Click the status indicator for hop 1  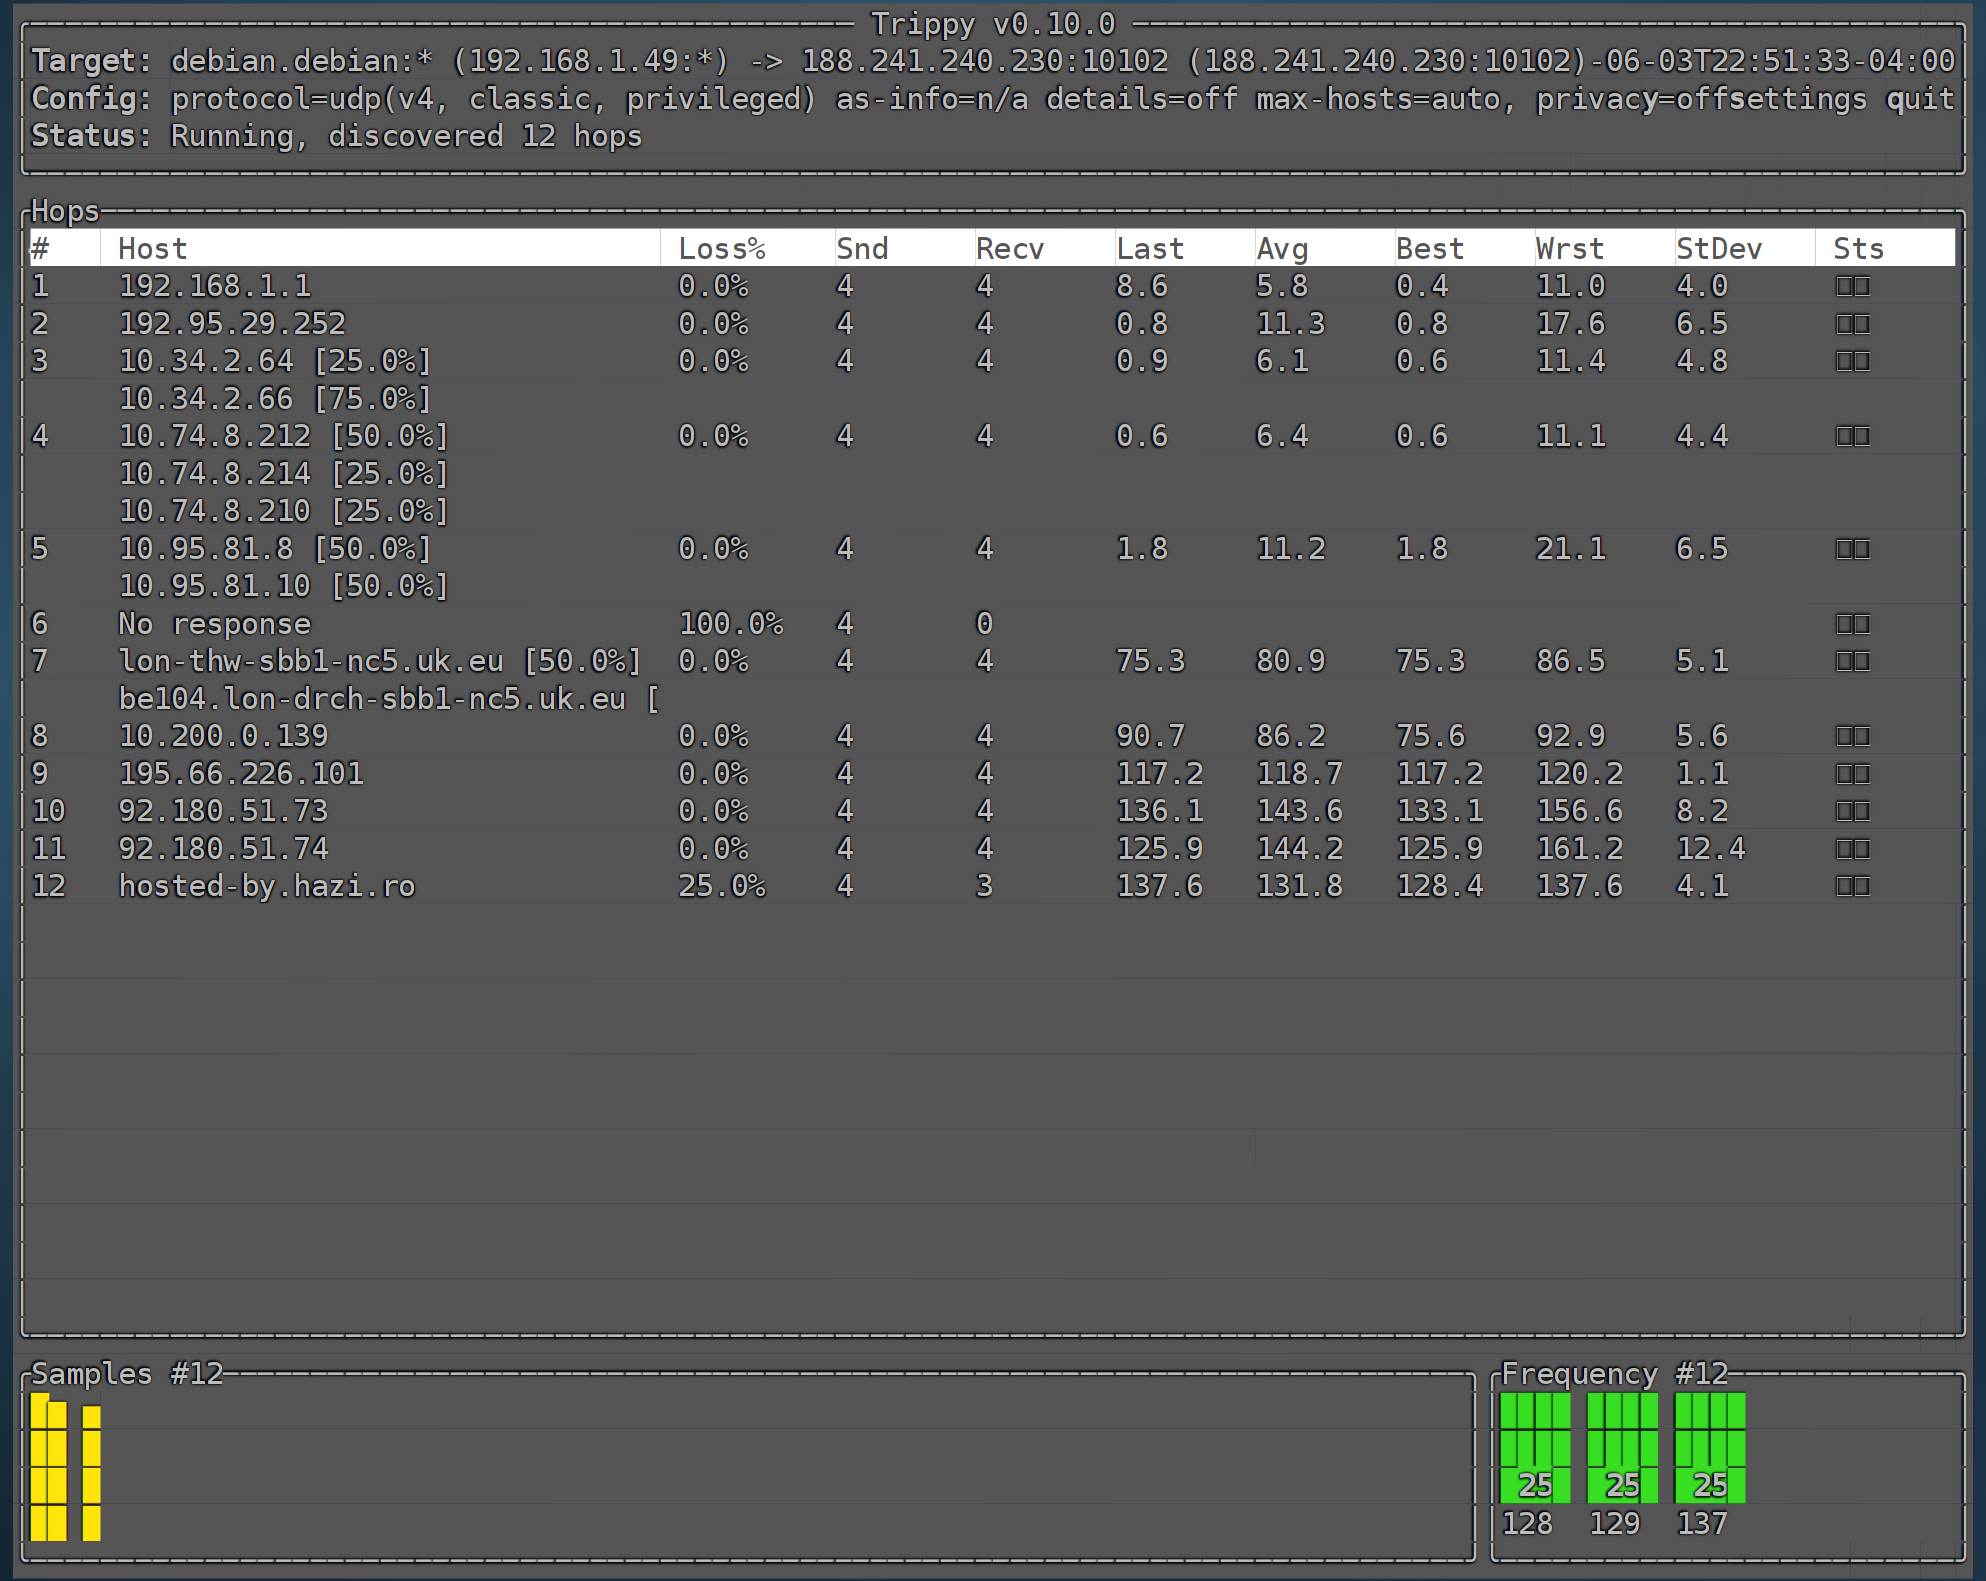[x=1852, y=286]
